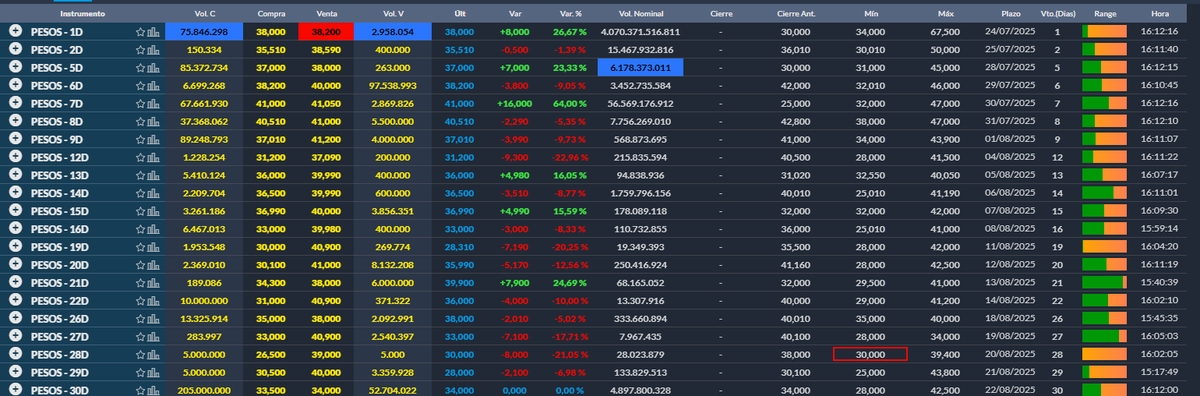
Task: Expand the PESOS - 1D row
Action: tap(15, 32)
